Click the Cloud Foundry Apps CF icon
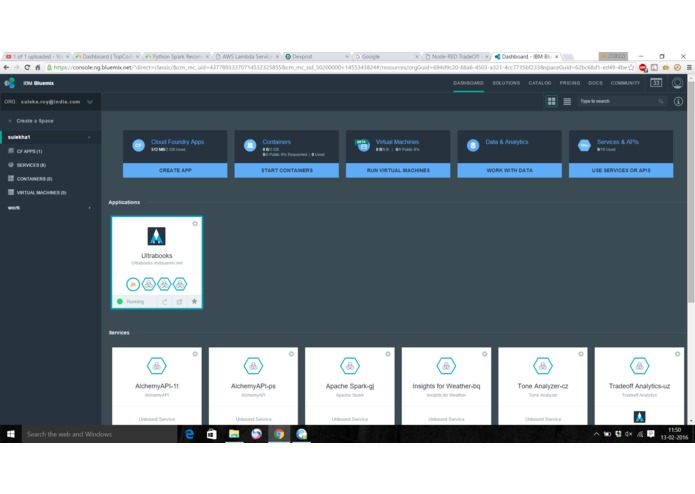Screen dimensions: 695x494 [138, 145]
